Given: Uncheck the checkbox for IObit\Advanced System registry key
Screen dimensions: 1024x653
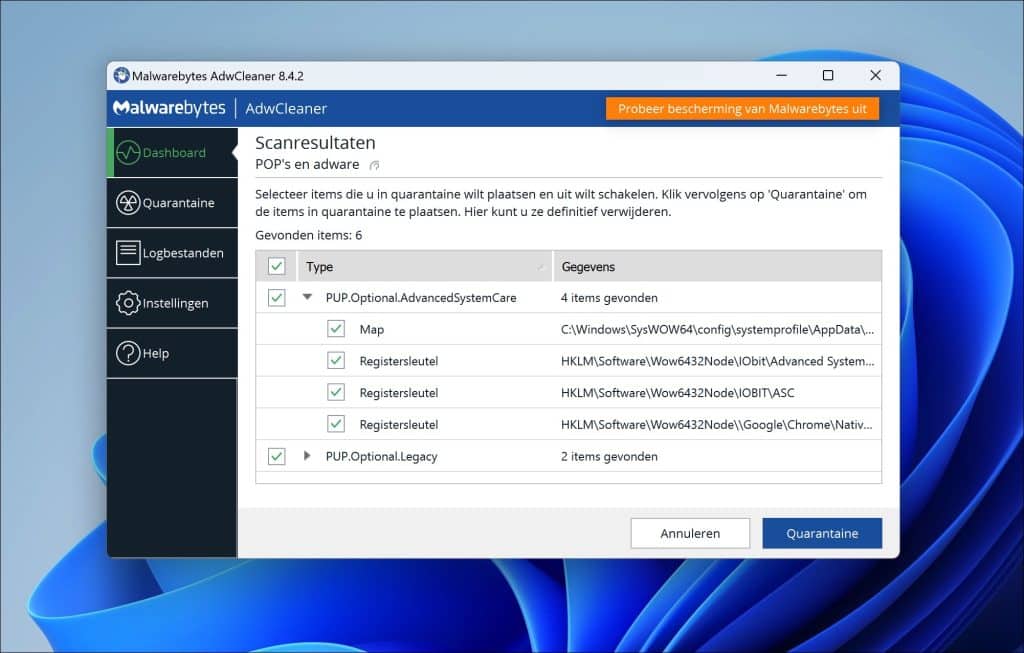Looking at the screenshot, I should click(336, 360).
